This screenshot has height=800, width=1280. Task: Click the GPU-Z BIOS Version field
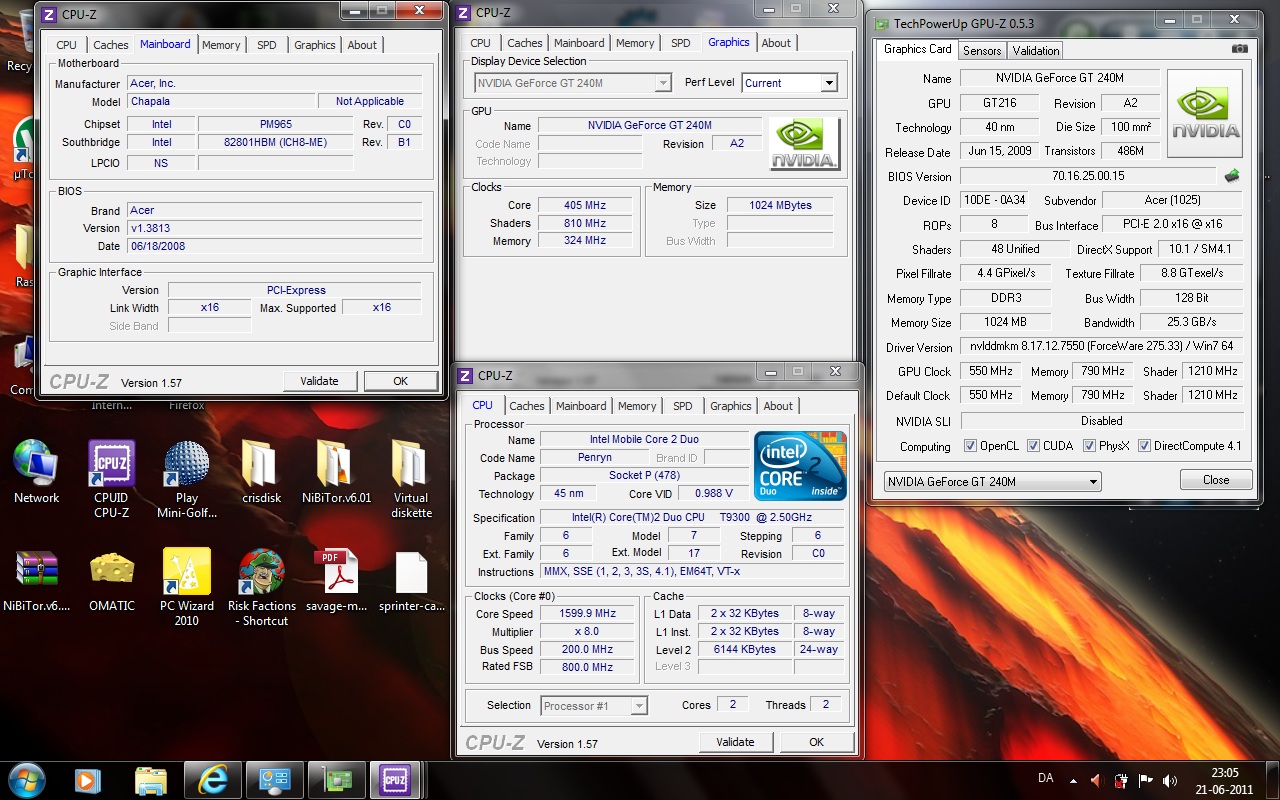pyautogui.click(x=1088, y=176)
